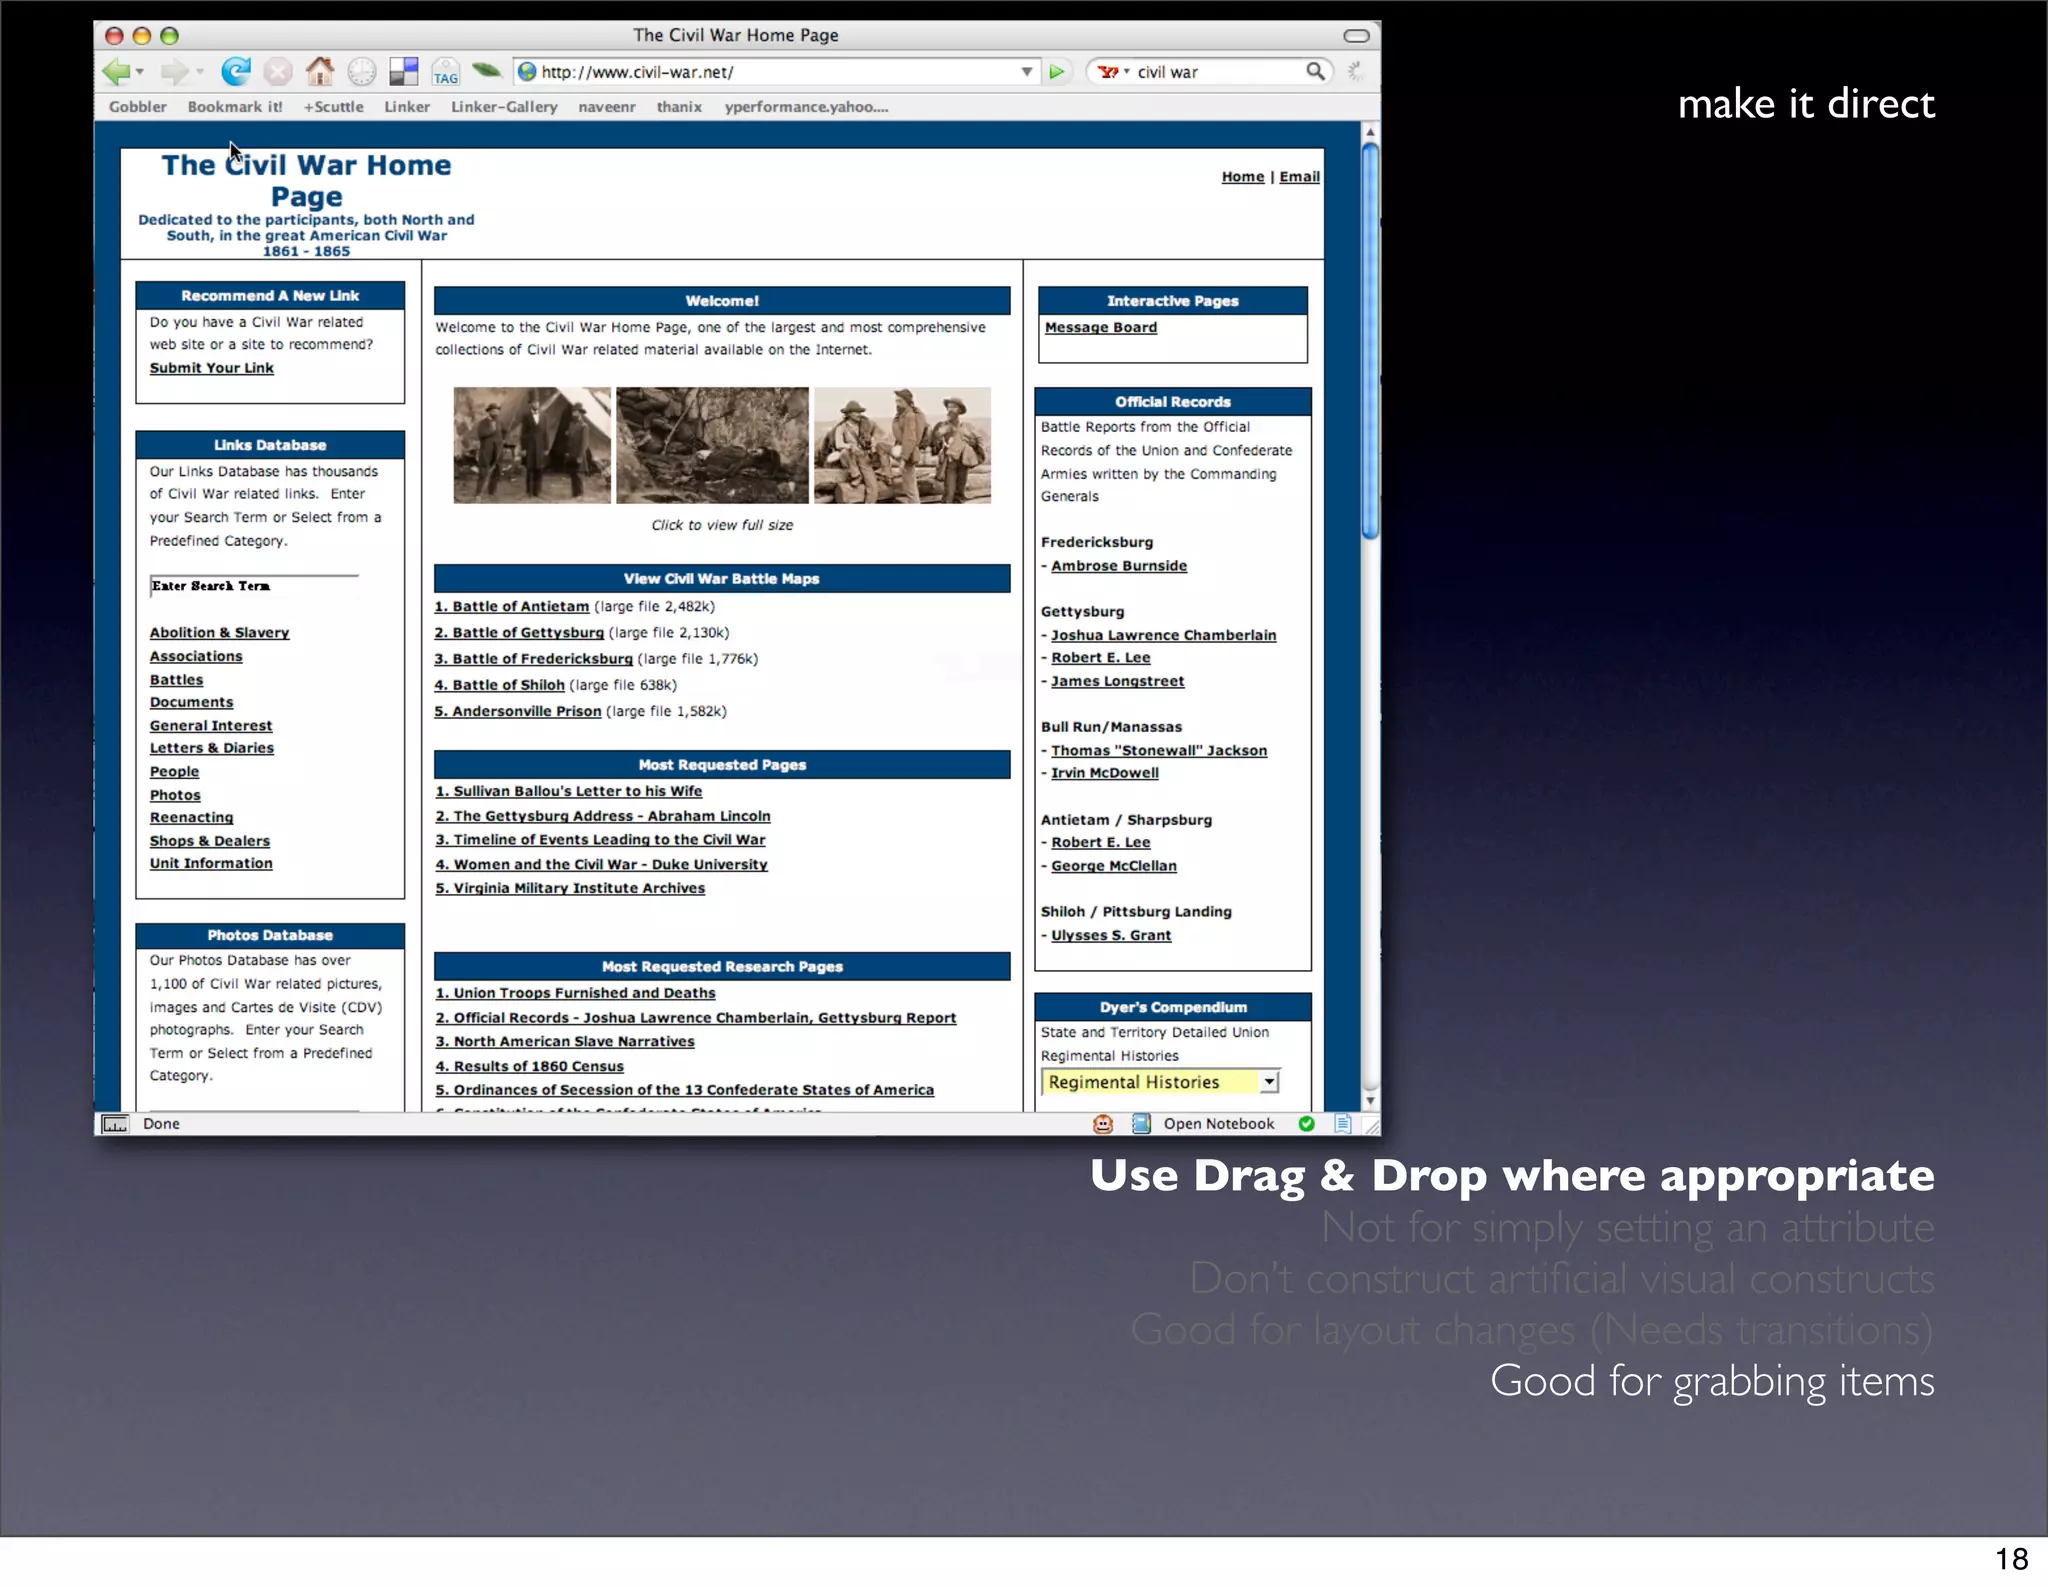Reload the page with the blue refresh icon
Screen dimensions: 2048x1587
pyautogui.click(x=236, y=72)
